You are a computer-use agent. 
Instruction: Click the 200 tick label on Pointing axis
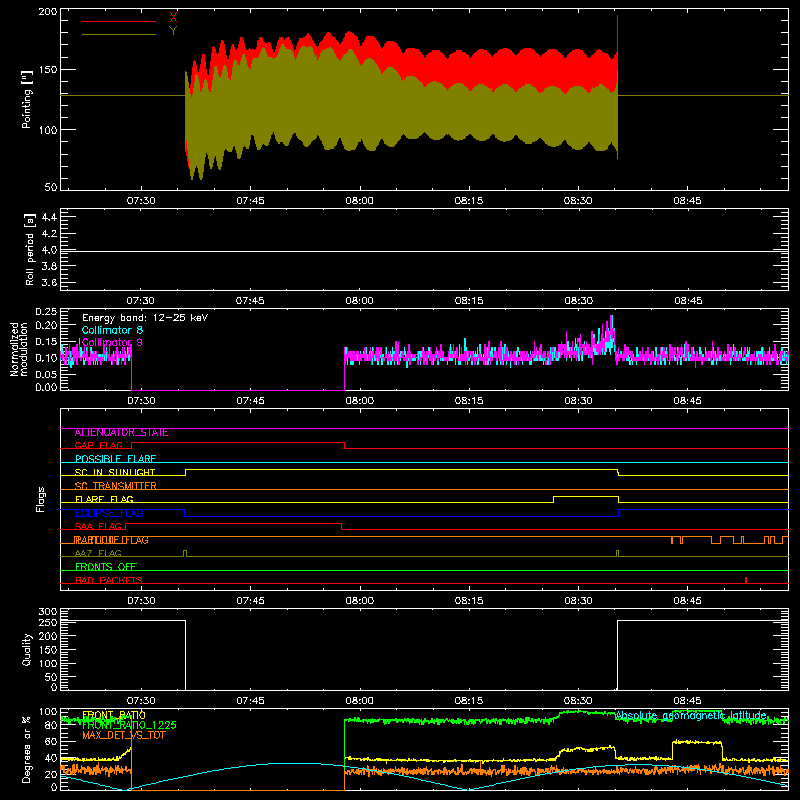(47, 12)
